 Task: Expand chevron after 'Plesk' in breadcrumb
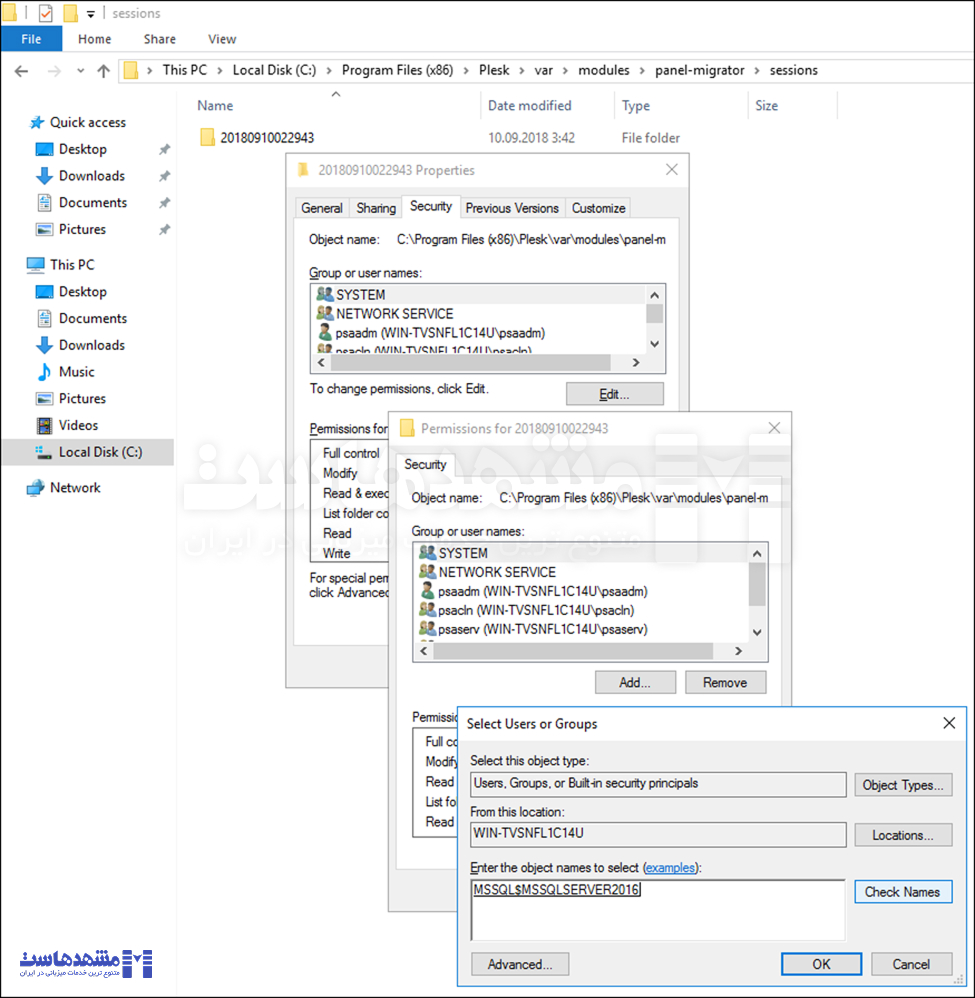(x=522, y=71)
